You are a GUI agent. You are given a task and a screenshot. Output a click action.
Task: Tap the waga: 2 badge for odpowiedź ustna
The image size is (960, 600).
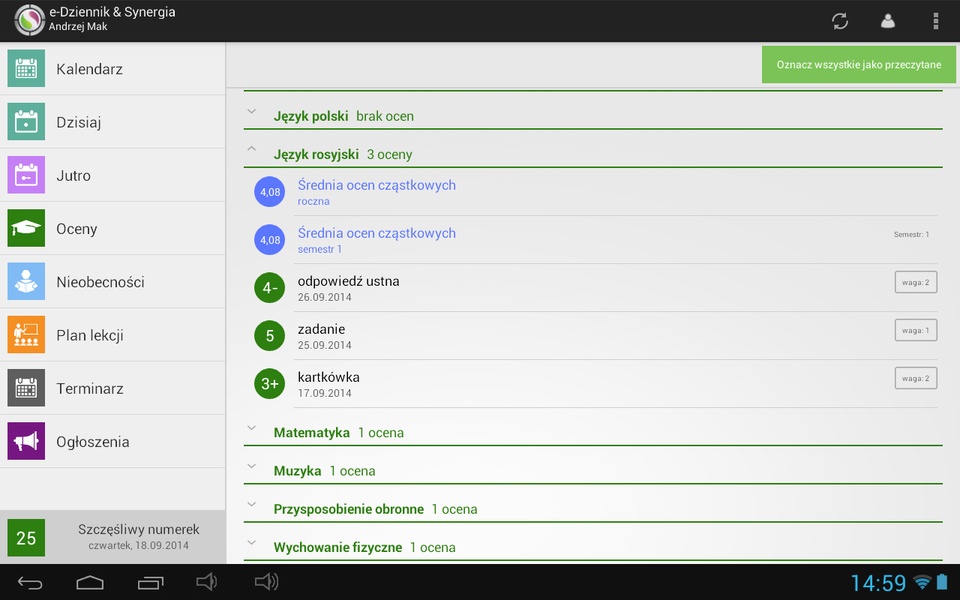click(915, 282)
